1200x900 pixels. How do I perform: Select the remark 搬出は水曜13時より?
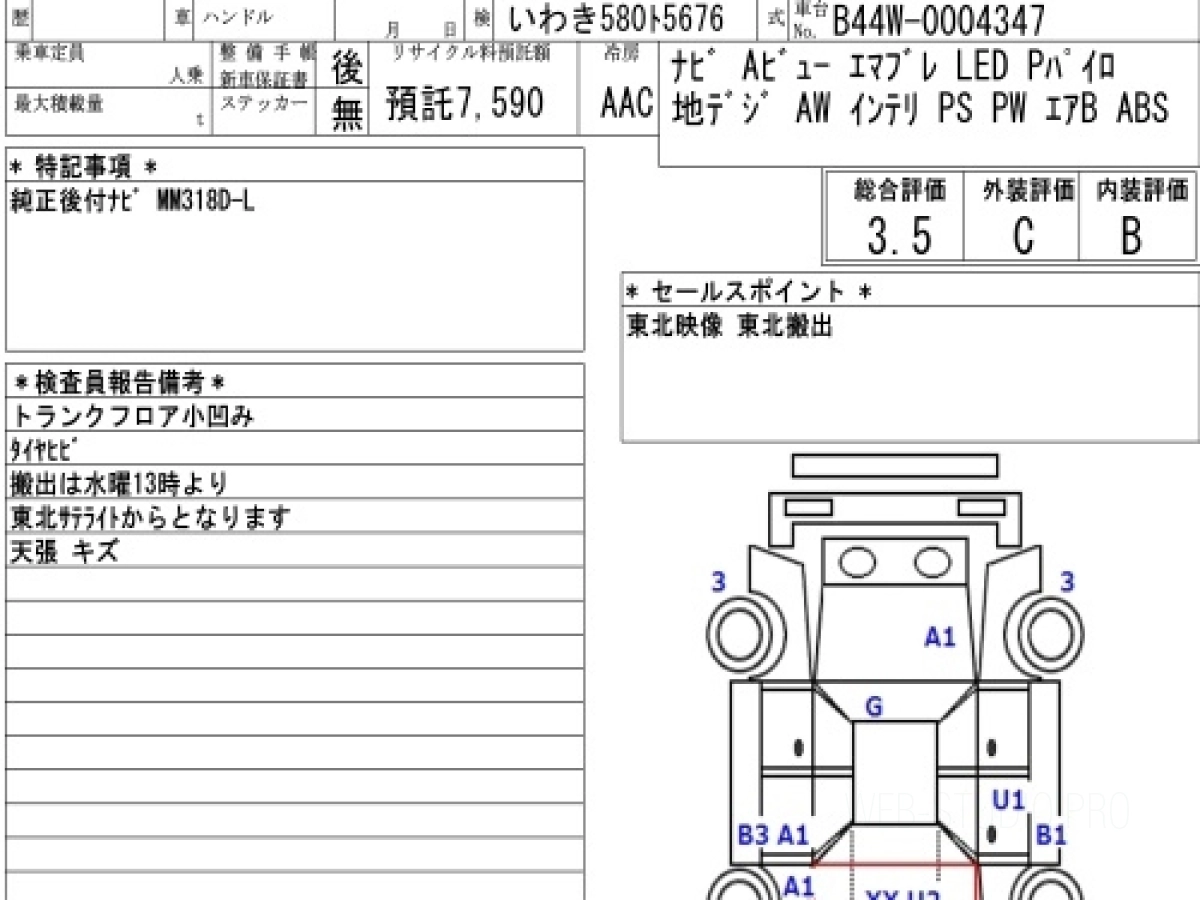click(x=120, y=484)
